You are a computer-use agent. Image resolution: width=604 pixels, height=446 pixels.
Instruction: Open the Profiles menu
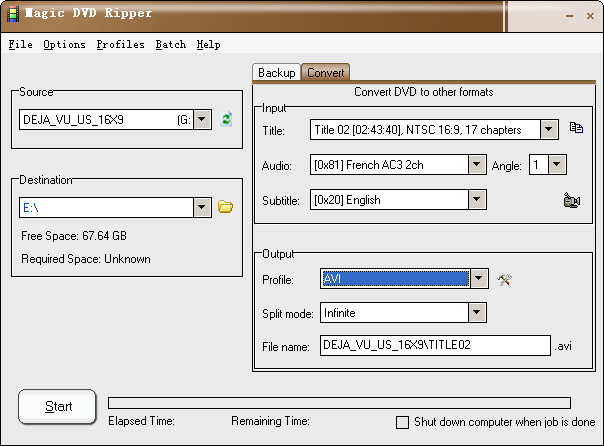click(120, 45)
